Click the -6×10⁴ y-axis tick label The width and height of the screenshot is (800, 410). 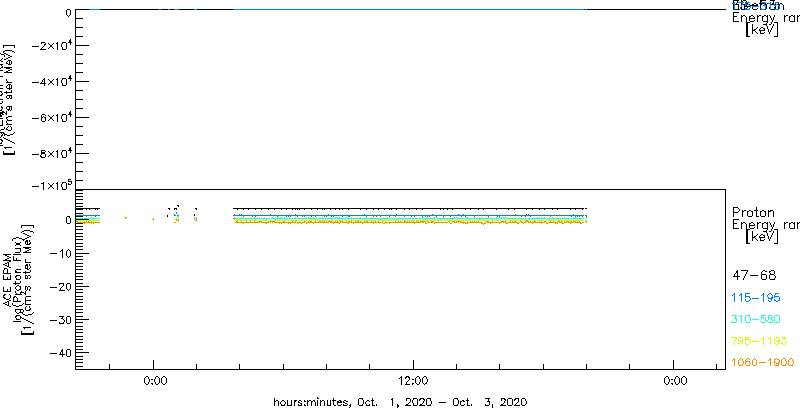coord(50,118)
